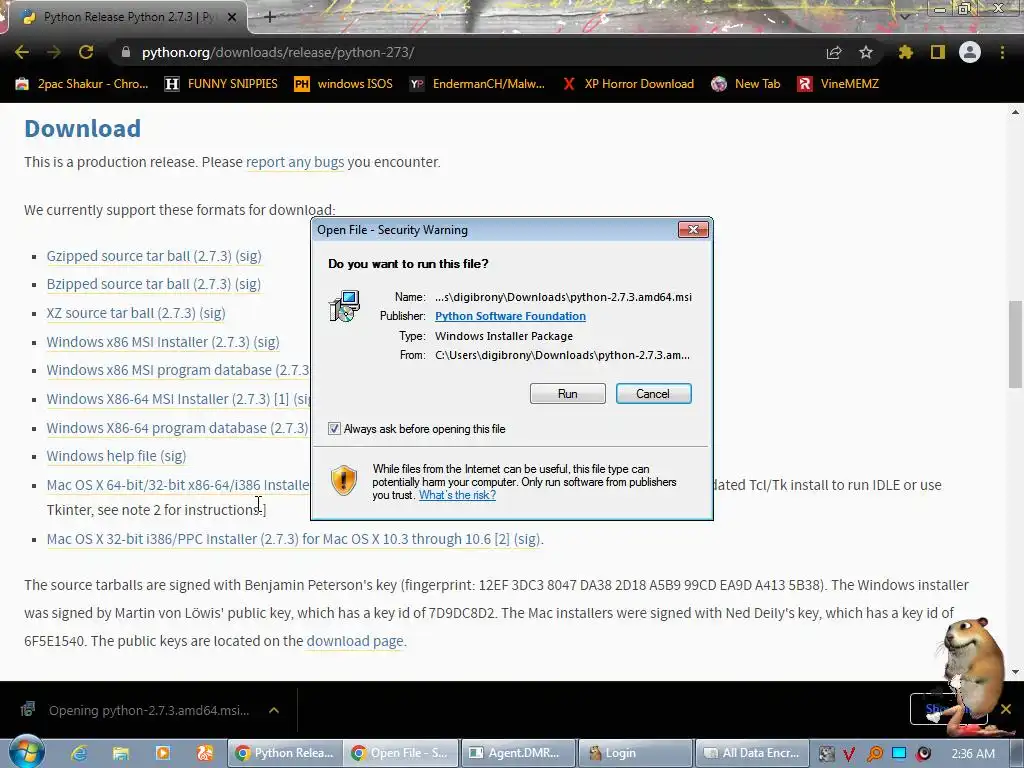1024x768 pixels.
Task: Click the Run button in the security warning
Action: (x=568, y=394)
